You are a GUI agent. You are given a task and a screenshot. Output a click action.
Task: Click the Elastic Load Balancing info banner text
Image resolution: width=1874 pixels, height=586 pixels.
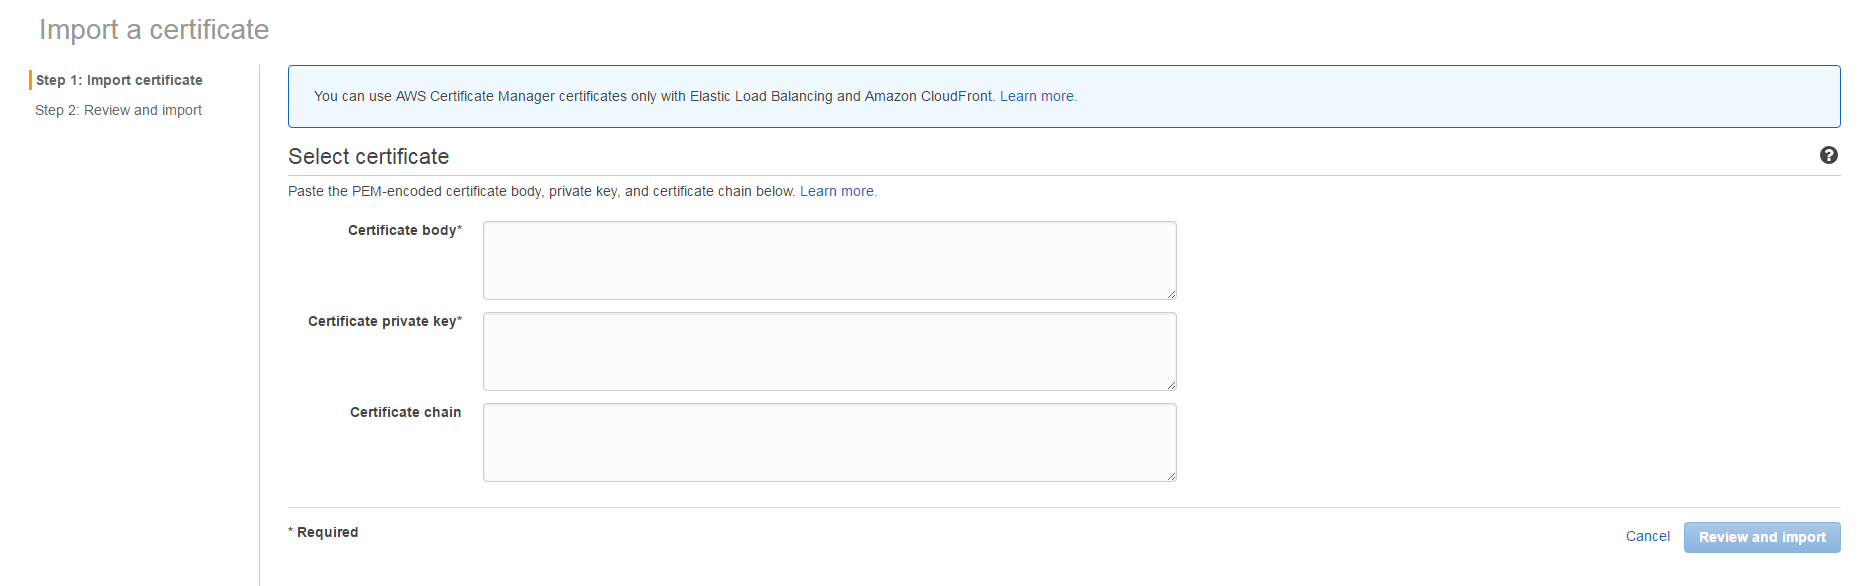(654, 96)
